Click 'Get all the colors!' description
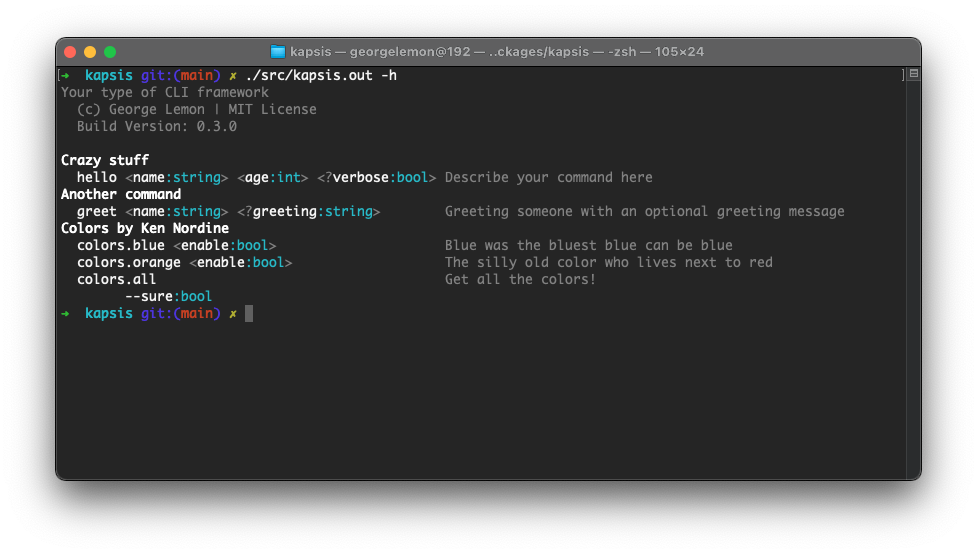 pos(520,280)
